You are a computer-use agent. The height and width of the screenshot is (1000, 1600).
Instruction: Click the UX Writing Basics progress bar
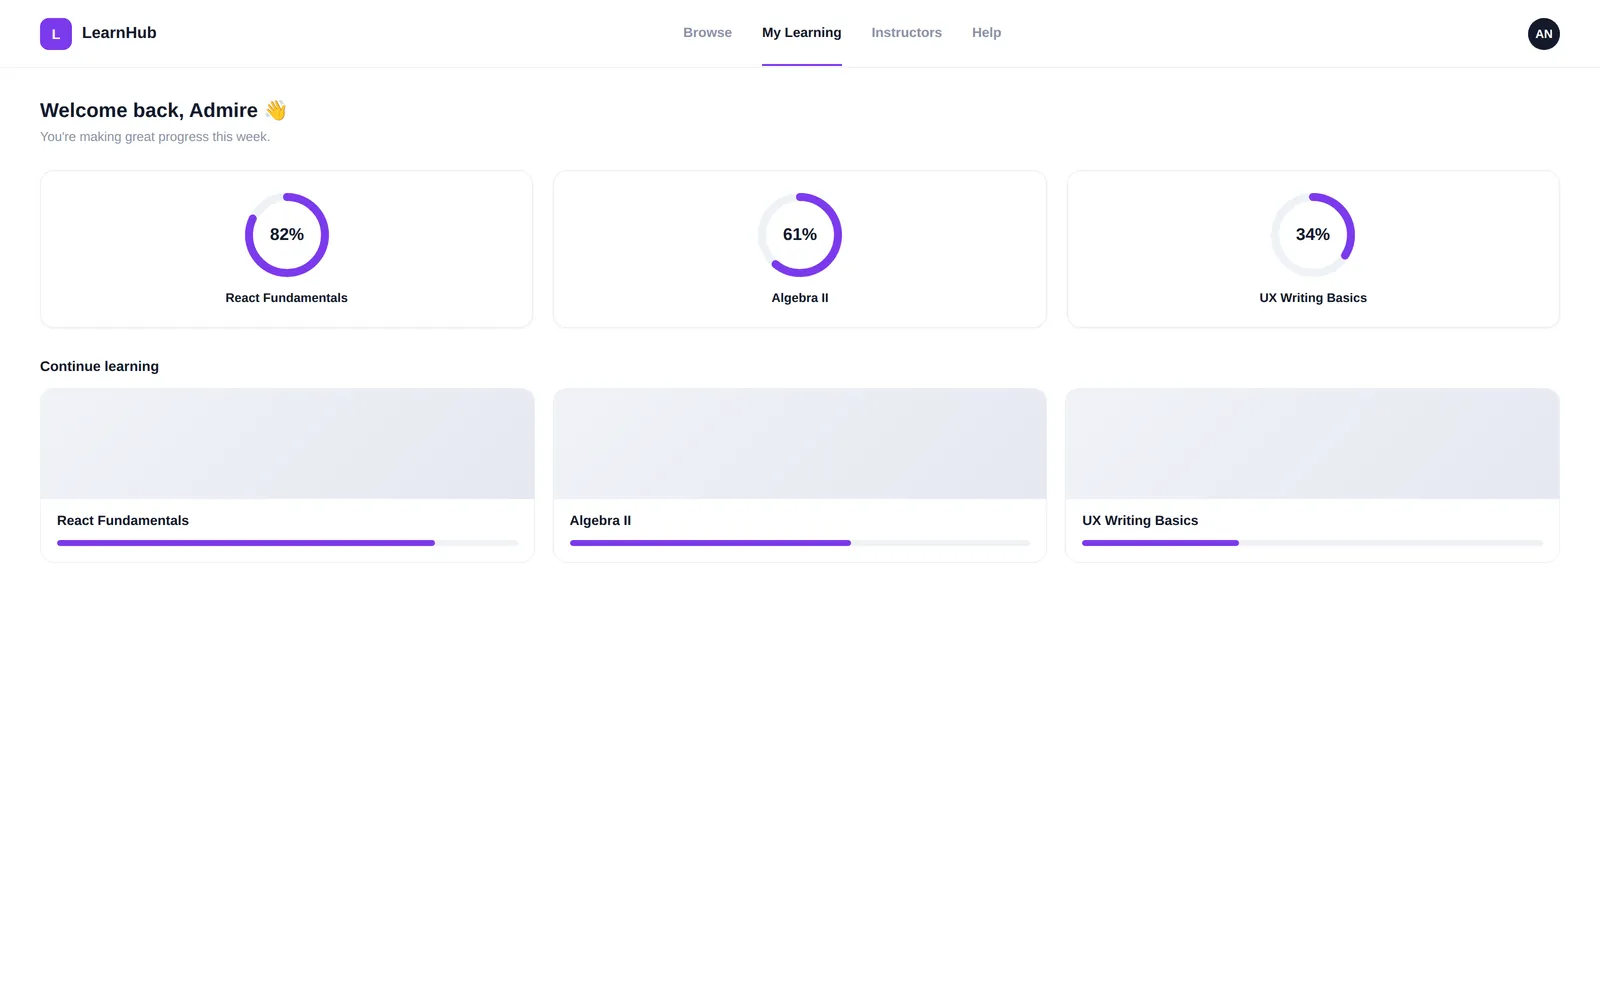click(1312, 543)
